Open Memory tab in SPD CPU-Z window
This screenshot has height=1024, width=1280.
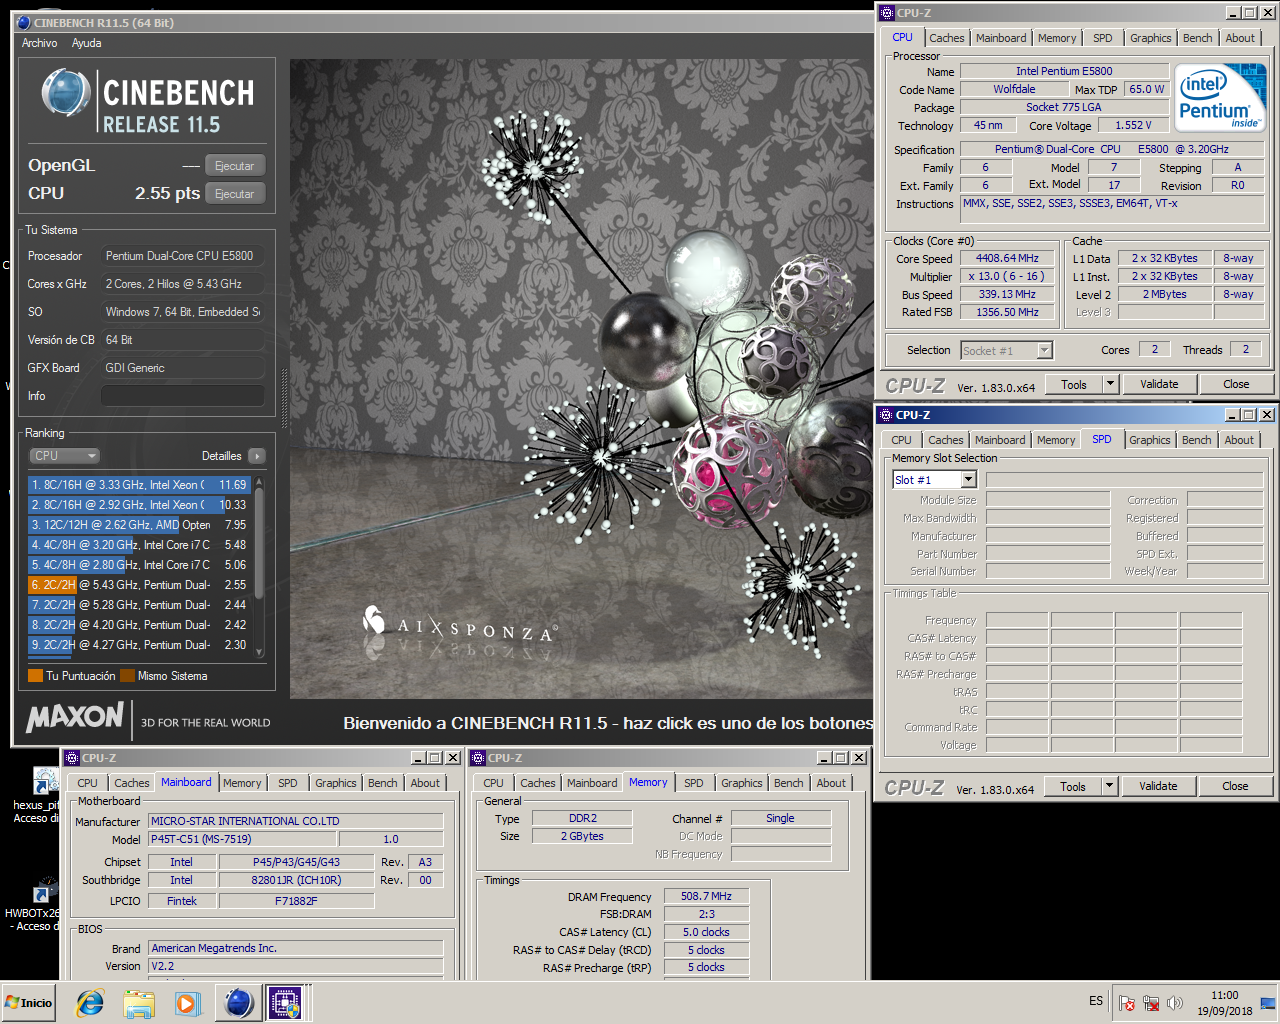click(x=1056, y=440)
